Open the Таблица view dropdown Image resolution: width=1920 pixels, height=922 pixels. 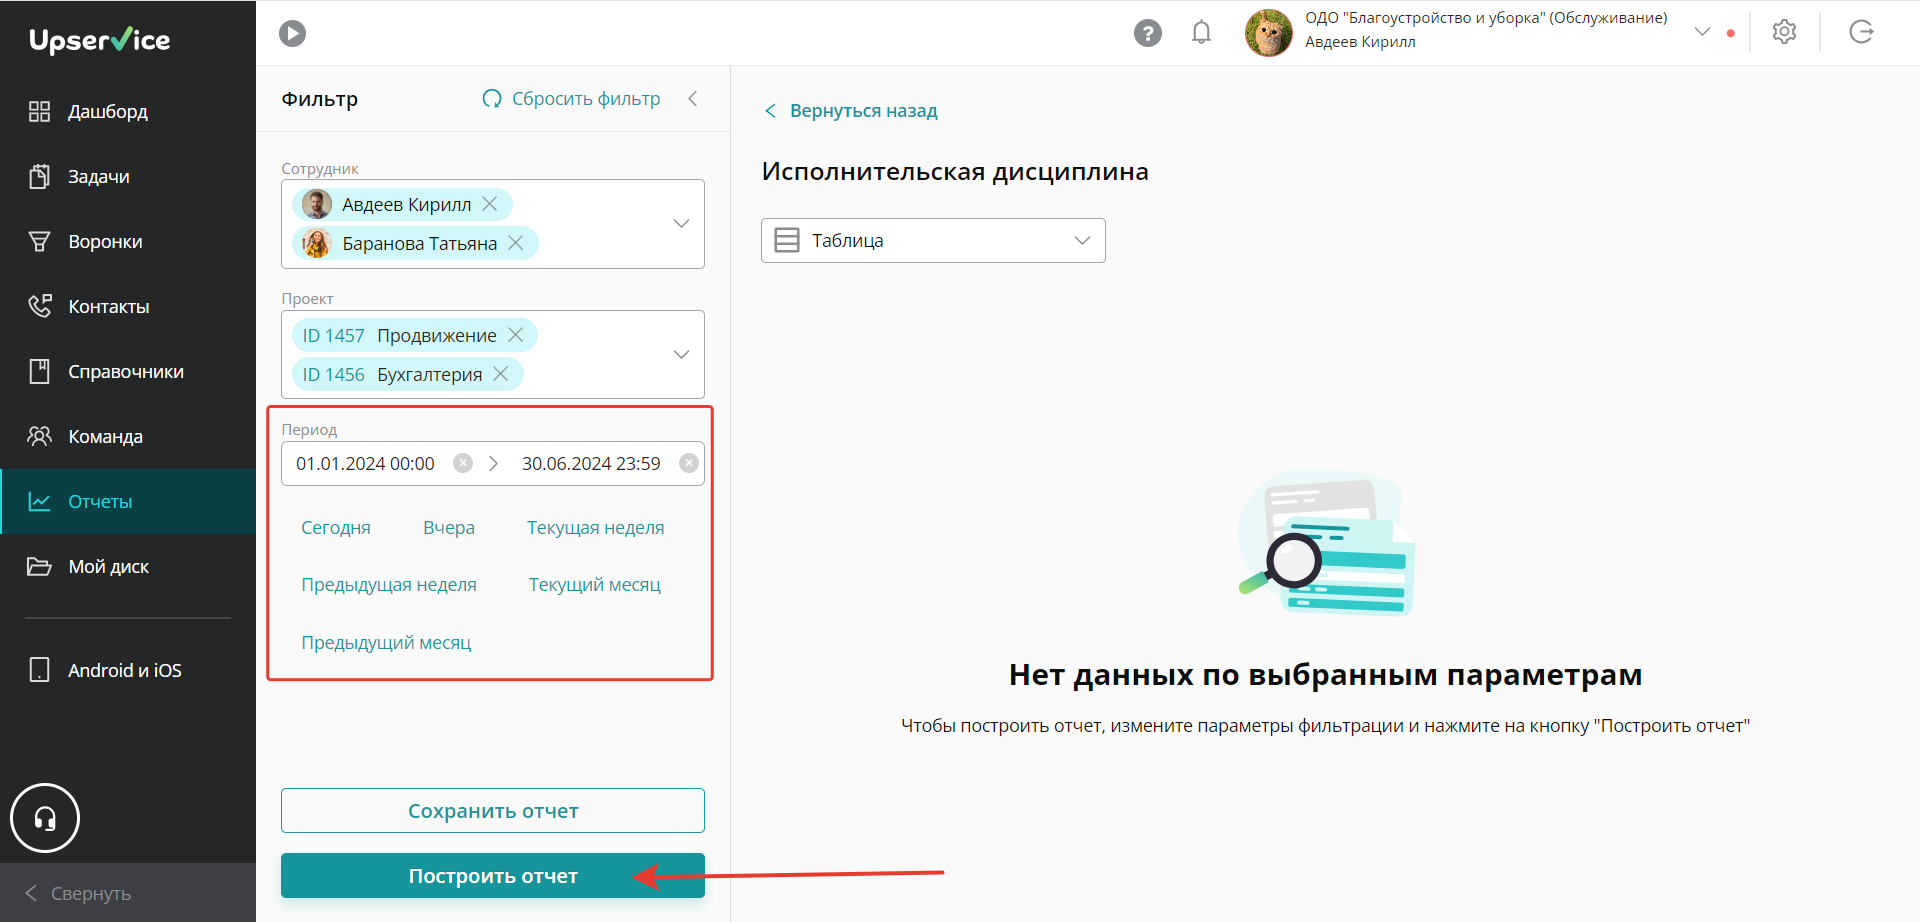click(x=933, y=240)
